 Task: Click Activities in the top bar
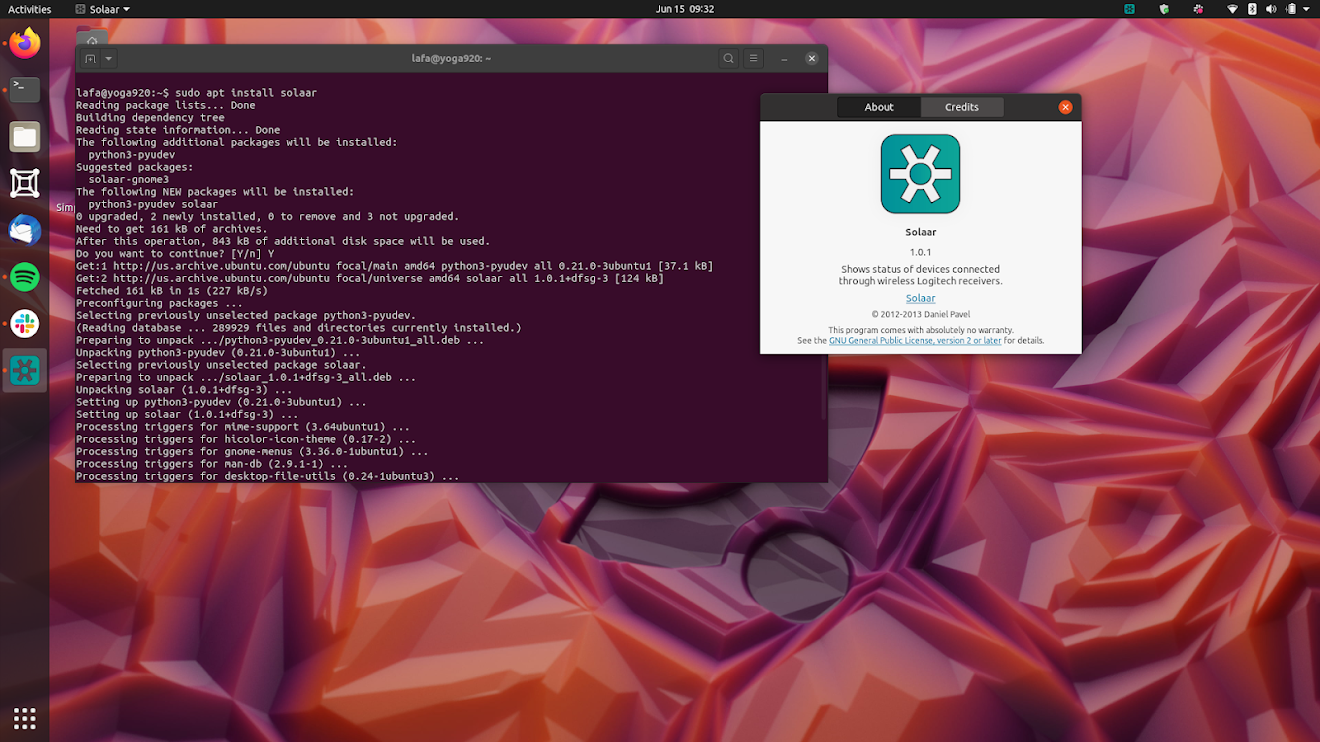click(29, 9)
